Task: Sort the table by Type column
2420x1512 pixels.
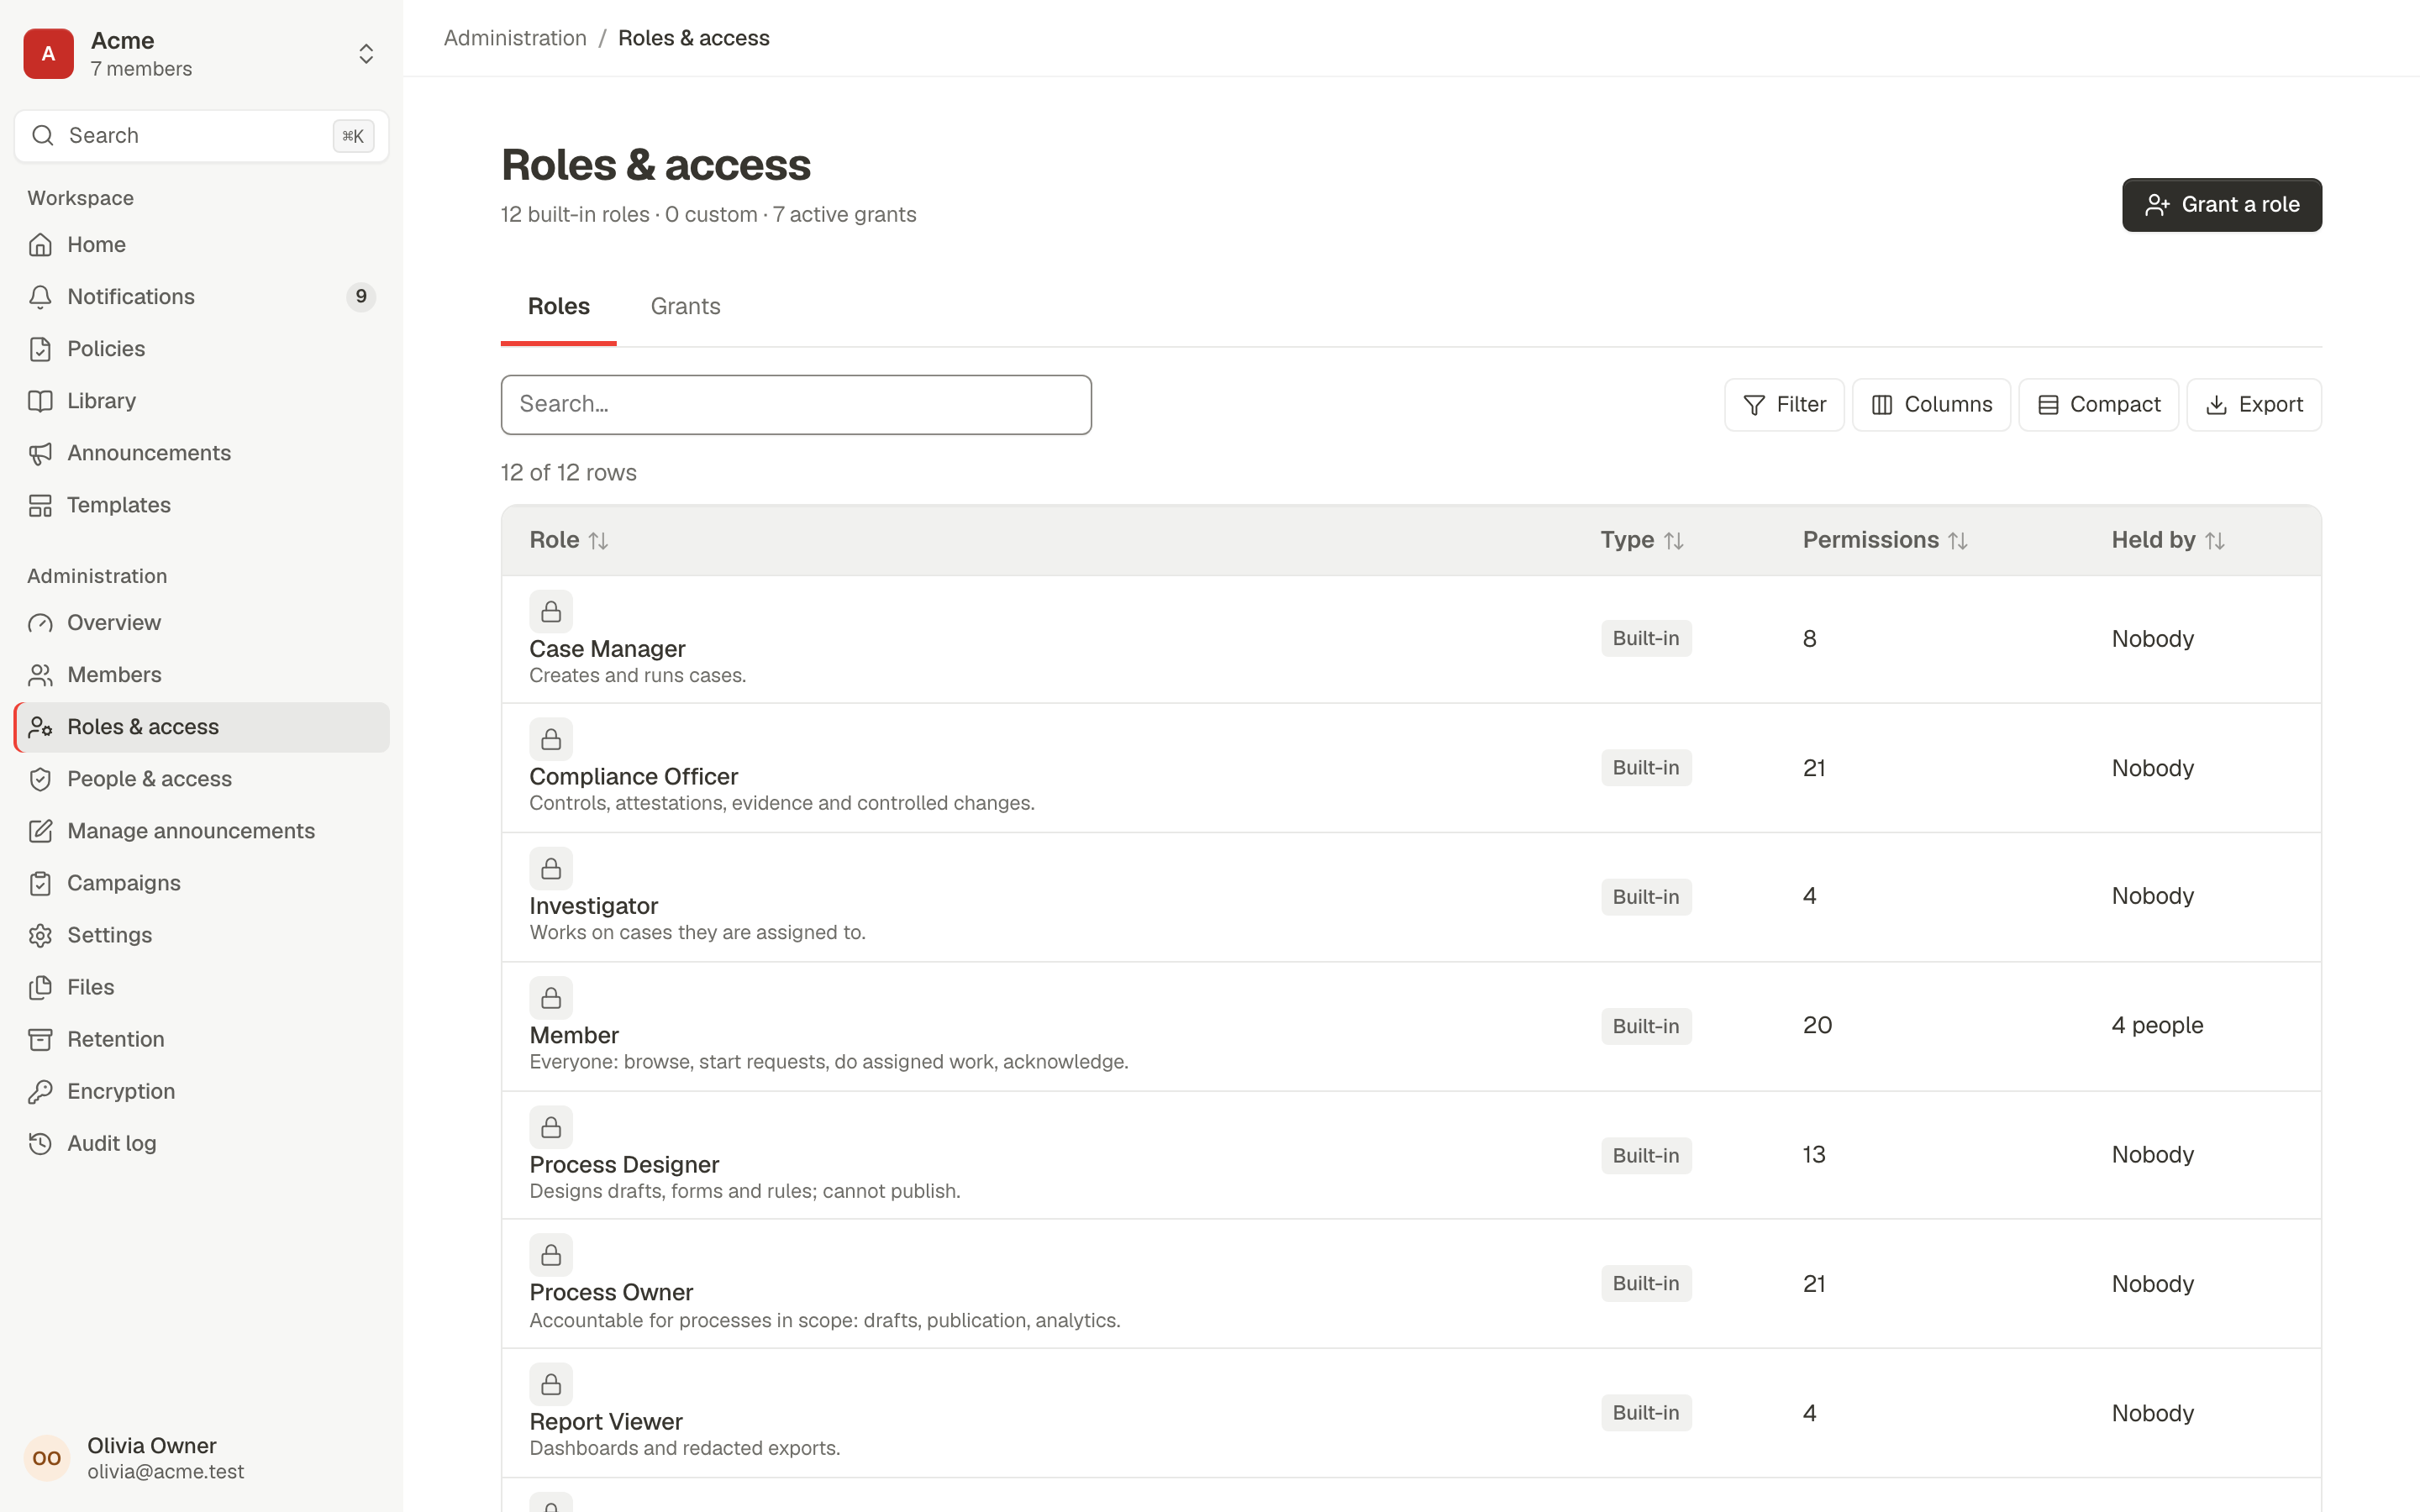Action: click(x=1642, y=540)
